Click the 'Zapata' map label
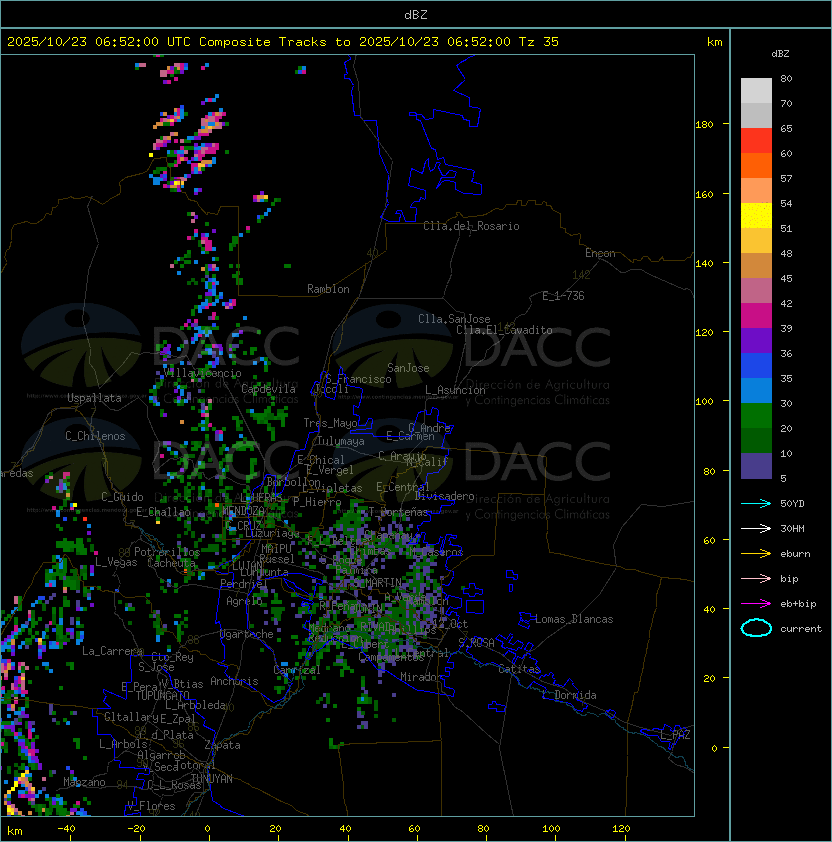 pyautogui.click(x=222, y=745)
